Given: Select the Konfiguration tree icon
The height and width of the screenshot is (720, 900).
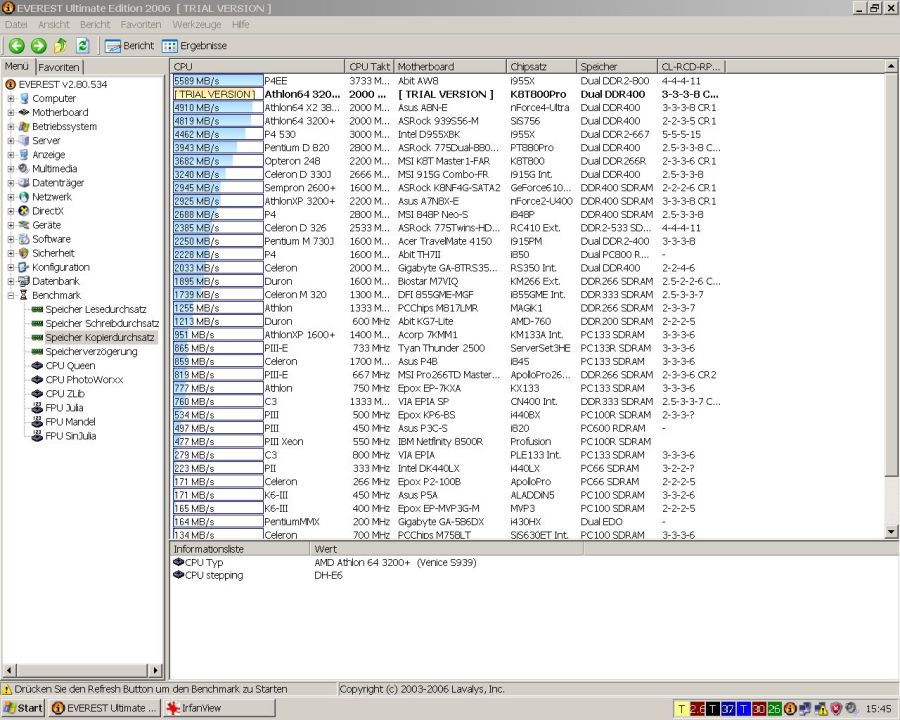Looking at the screenshot, I should coord(24,267).
